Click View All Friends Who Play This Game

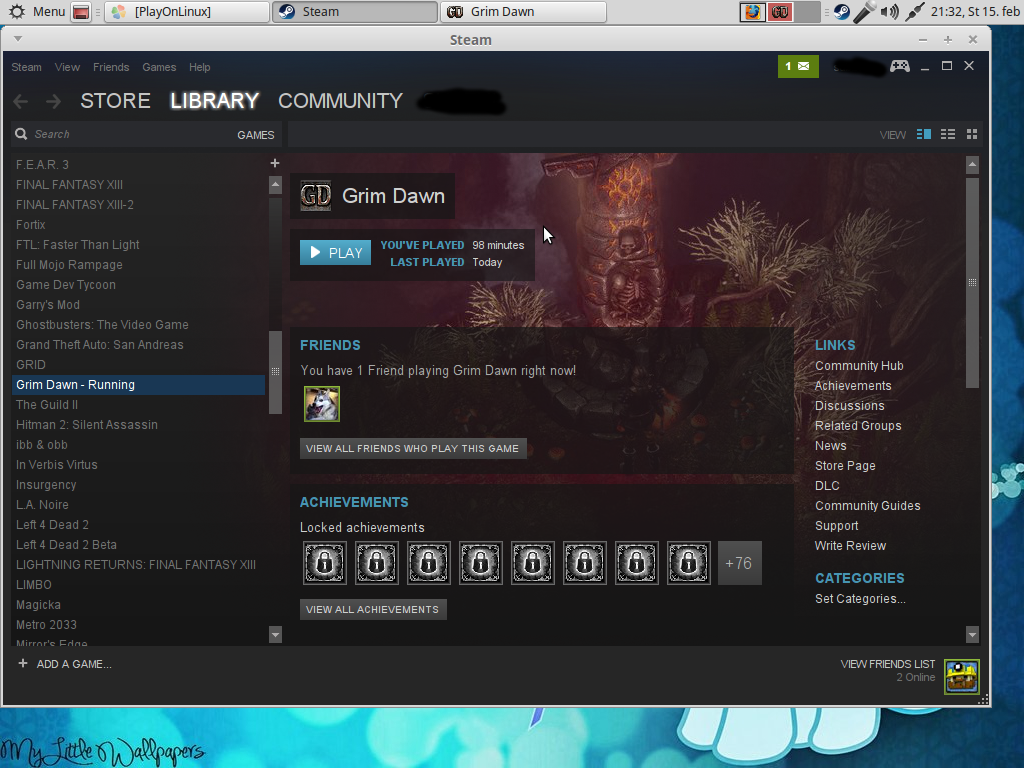pyautogui.click(x=413, y=449)
